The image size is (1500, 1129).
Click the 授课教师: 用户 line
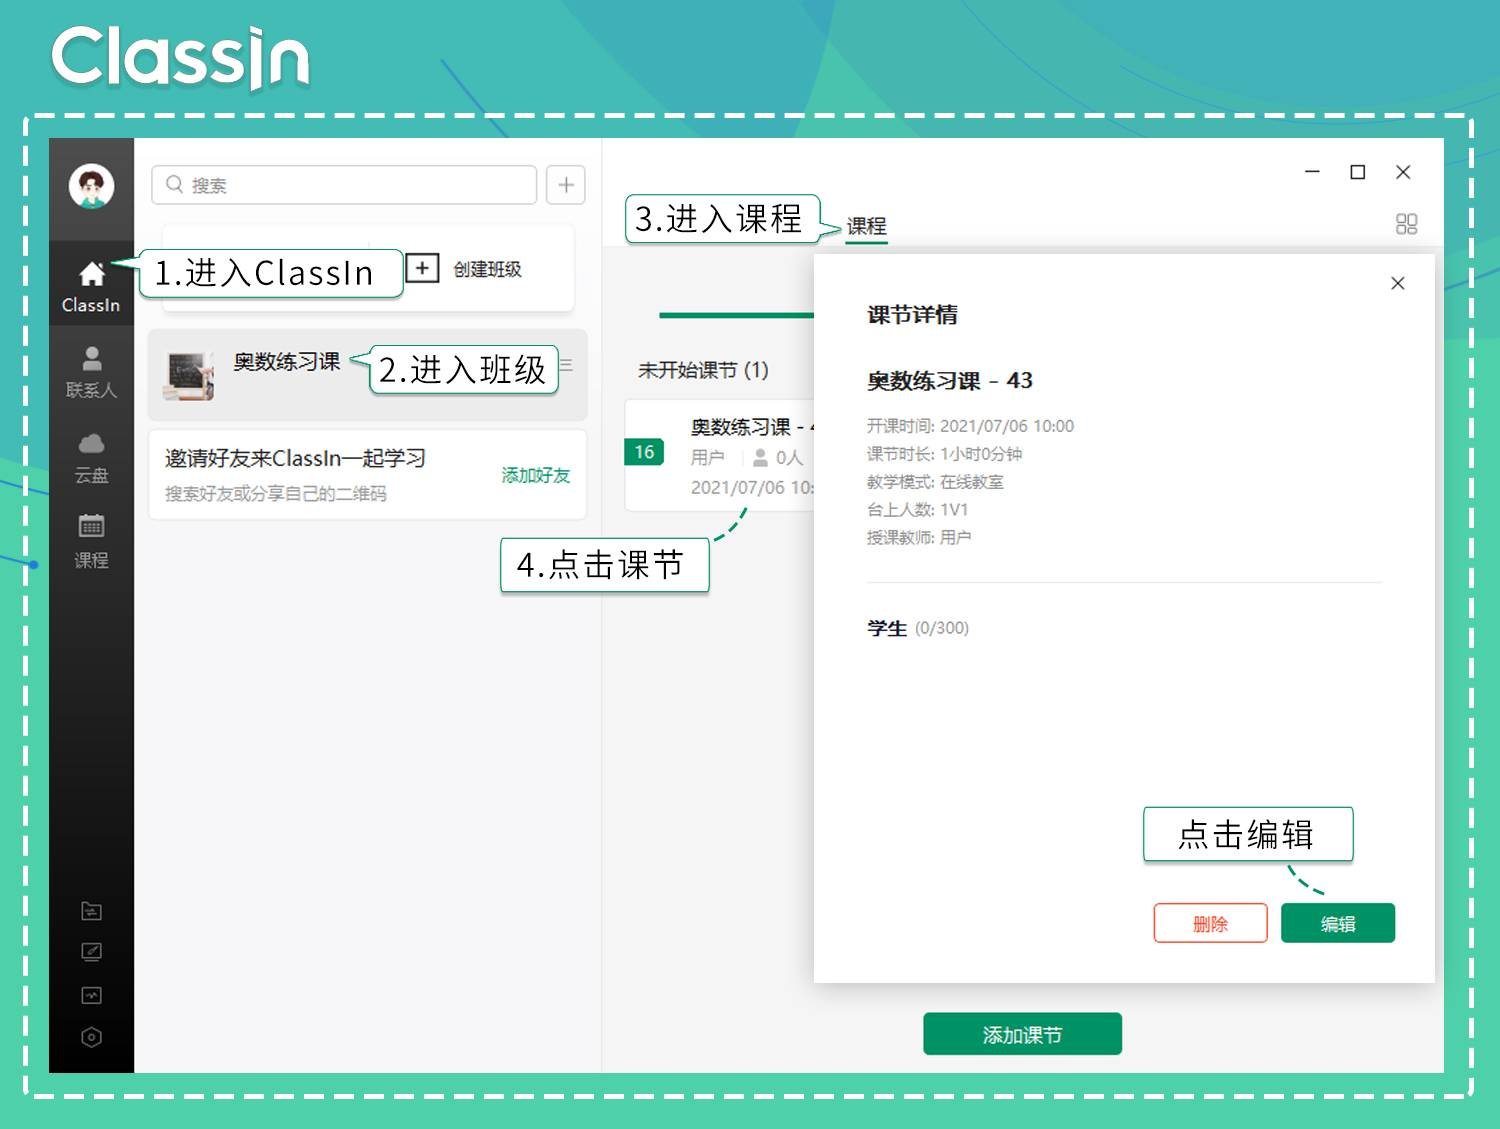tap(919, 538)
